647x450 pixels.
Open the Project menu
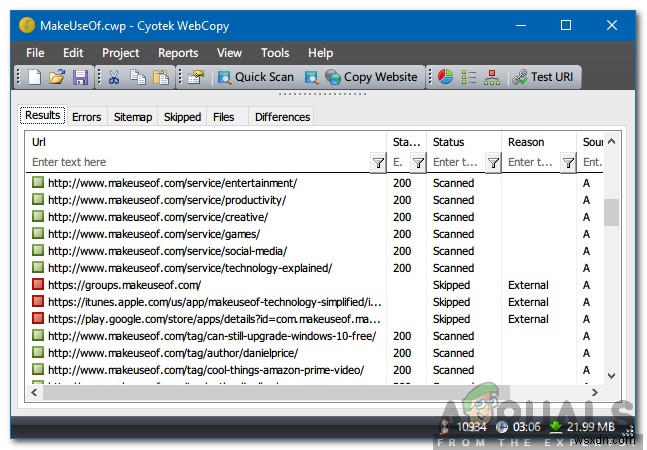click(x=120, y=53)
